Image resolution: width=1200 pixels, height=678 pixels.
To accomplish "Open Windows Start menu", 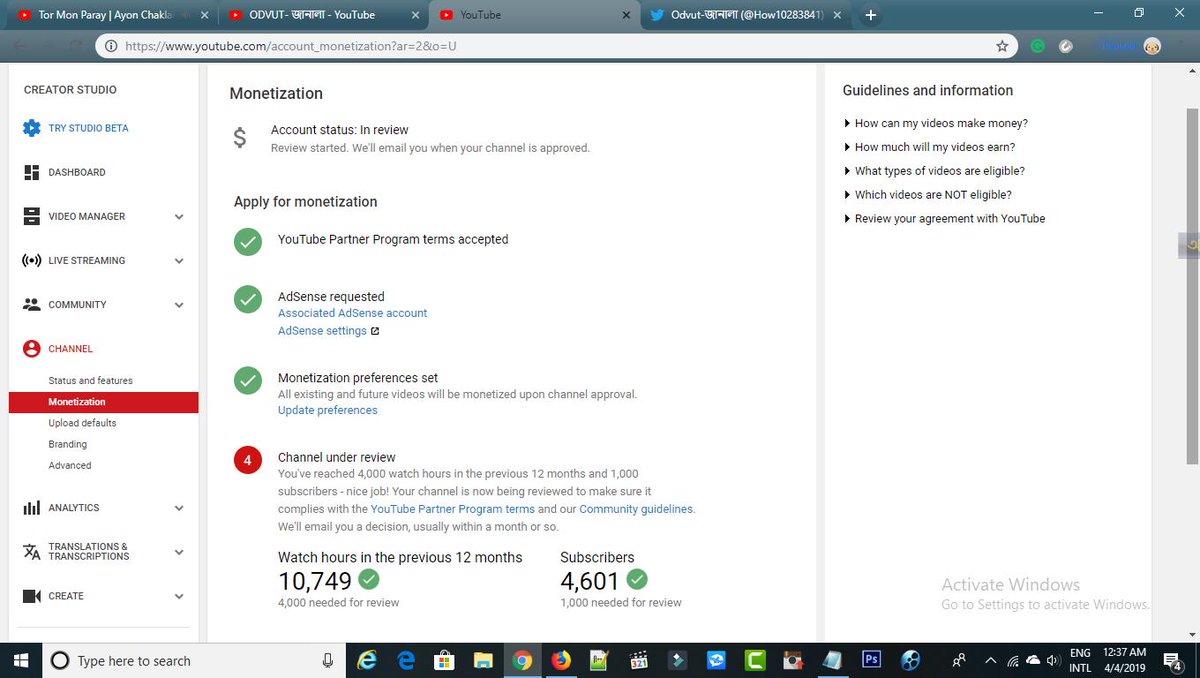I will (x=22, y=660).
